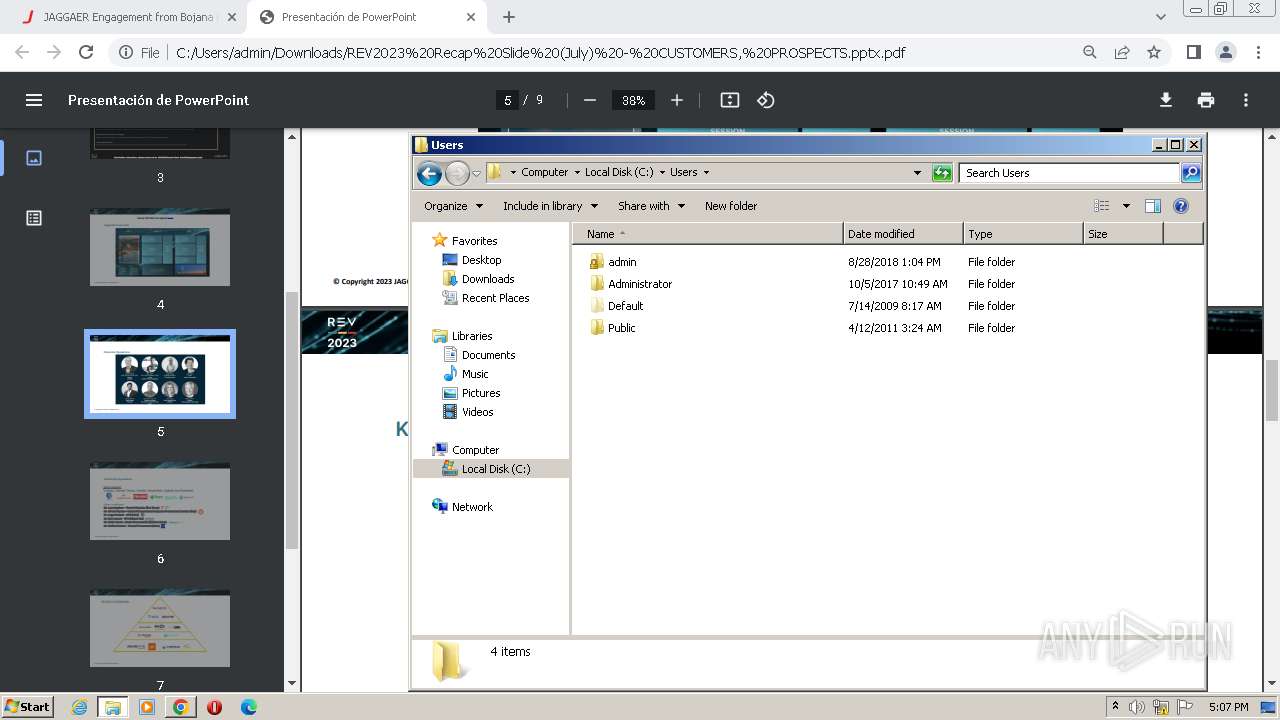Click the zoom in plus icon
This screenshot has height=720, width=1280.
(677, 100)
